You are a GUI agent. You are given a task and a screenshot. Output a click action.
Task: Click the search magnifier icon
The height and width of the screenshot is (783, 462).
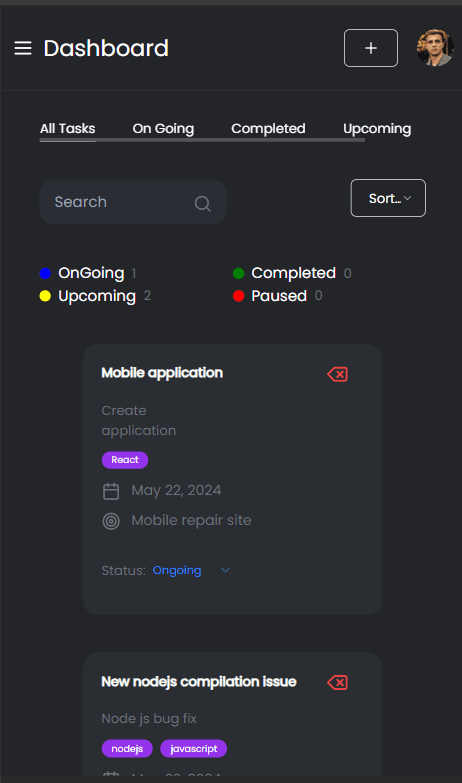pos(202,203)
